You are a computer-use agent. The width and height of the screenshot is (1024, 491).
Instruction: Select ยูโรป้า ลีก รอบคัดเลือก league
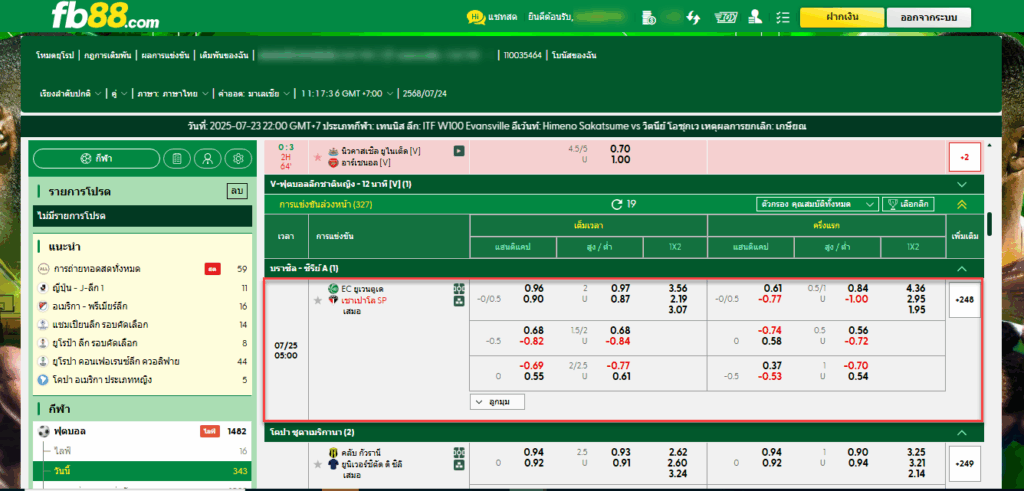[x=142, y=343]
